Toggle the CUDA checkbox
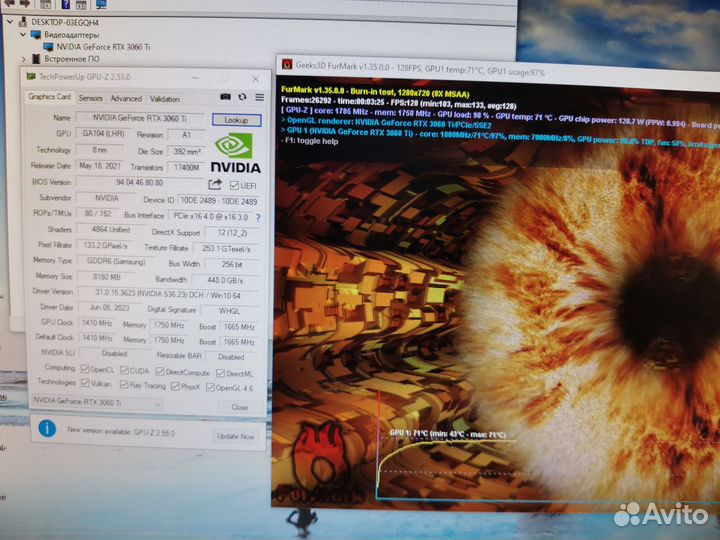Viewport: 720px width, 540px height. coord(122,370)
